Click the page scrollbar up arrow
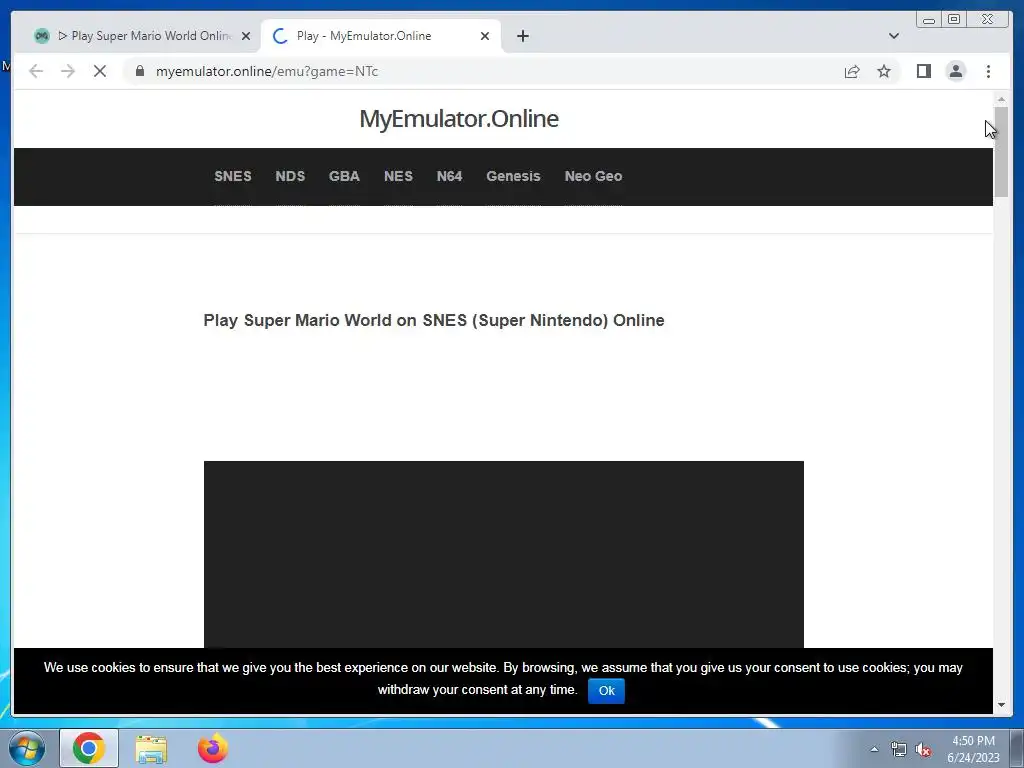 click(1001, 99)
